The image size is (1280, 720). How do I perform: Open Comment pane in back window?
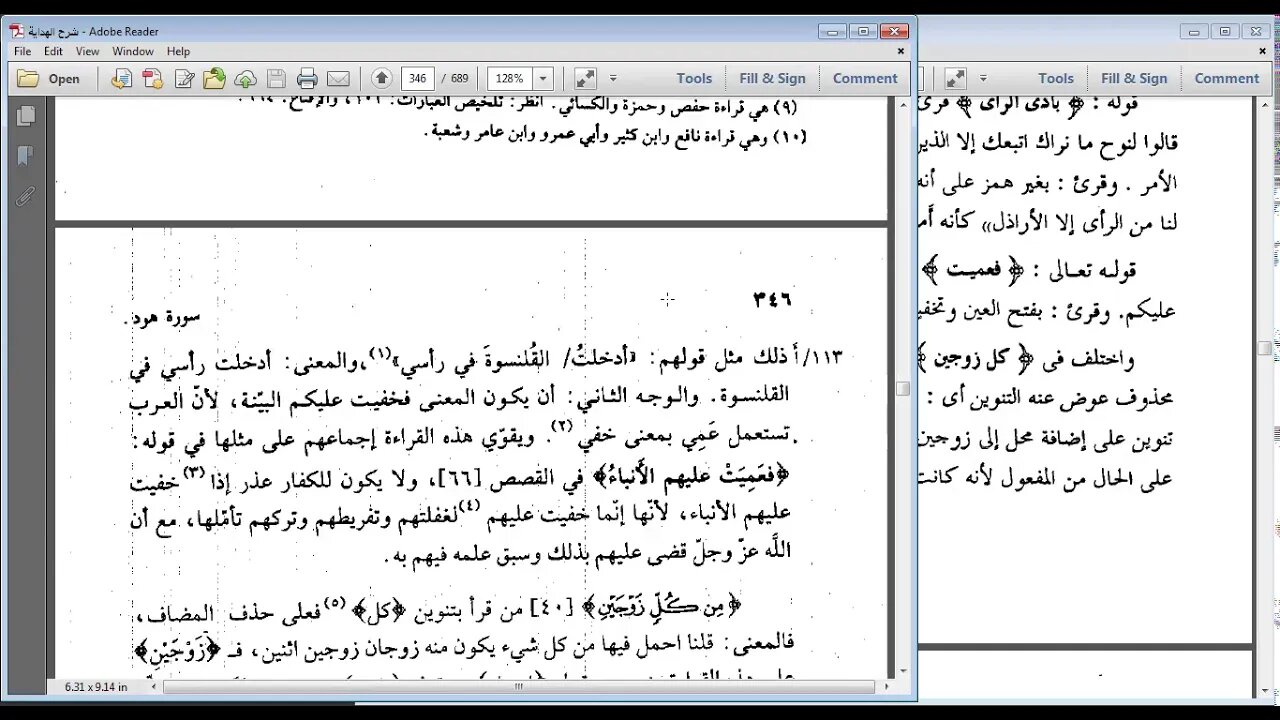(1227, 79)
